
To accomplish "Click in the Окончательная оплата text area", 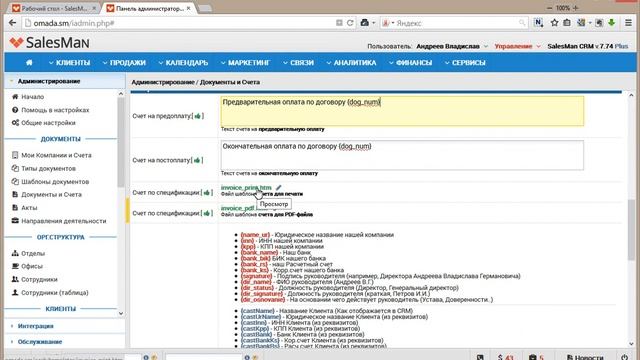I will [x=402, y=155].
